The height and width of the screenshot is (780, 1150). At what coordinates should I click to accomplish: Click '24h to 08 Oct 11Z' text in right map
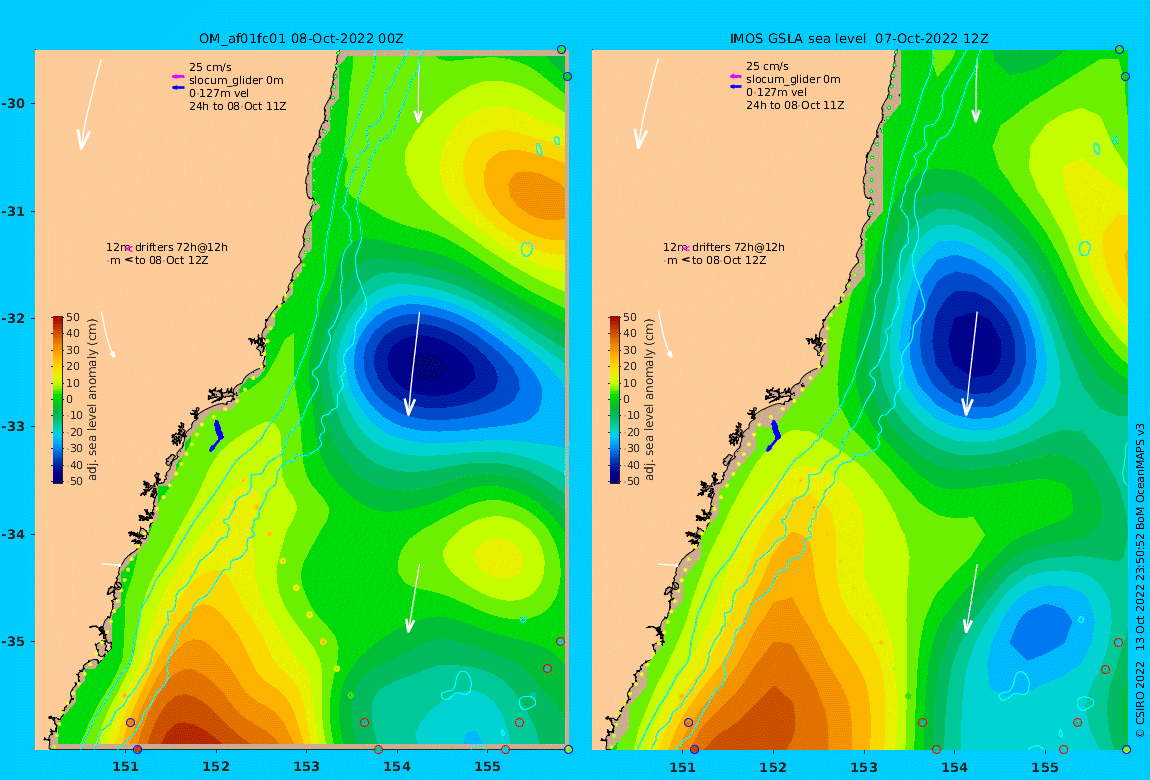point(795,106)
